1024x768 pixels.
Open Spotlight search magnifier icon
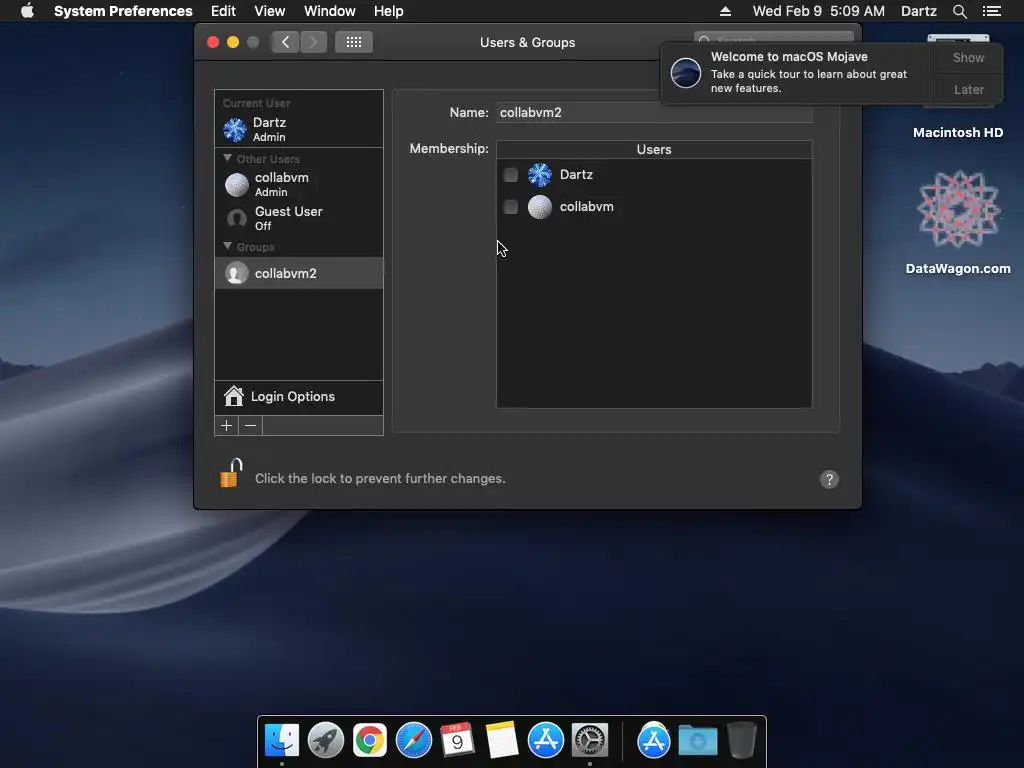[959, 11]
